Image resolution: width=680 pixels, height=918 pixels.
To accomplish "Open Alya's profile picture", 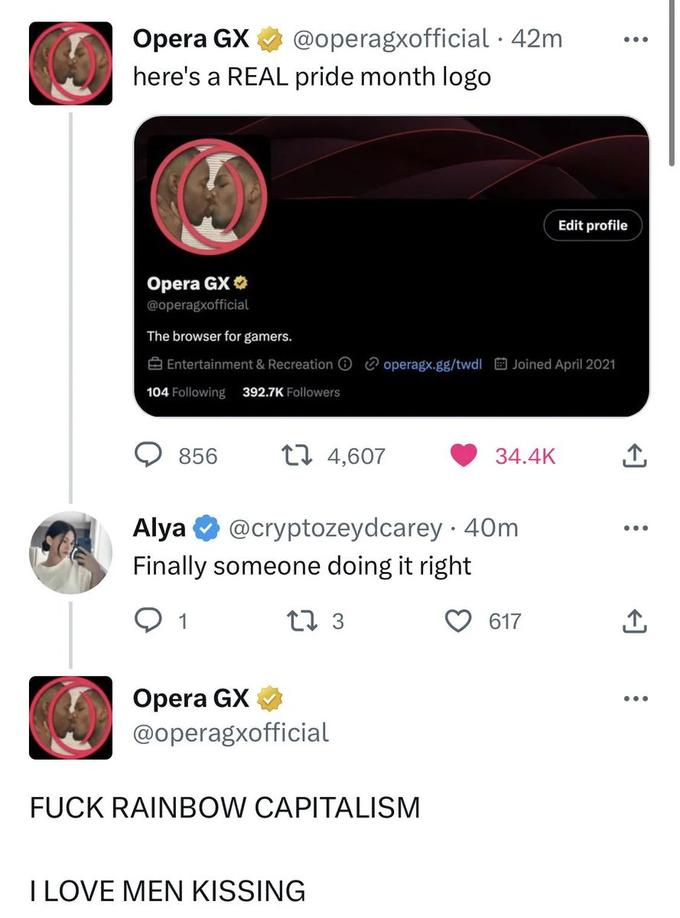I will (x=70, y=553).
